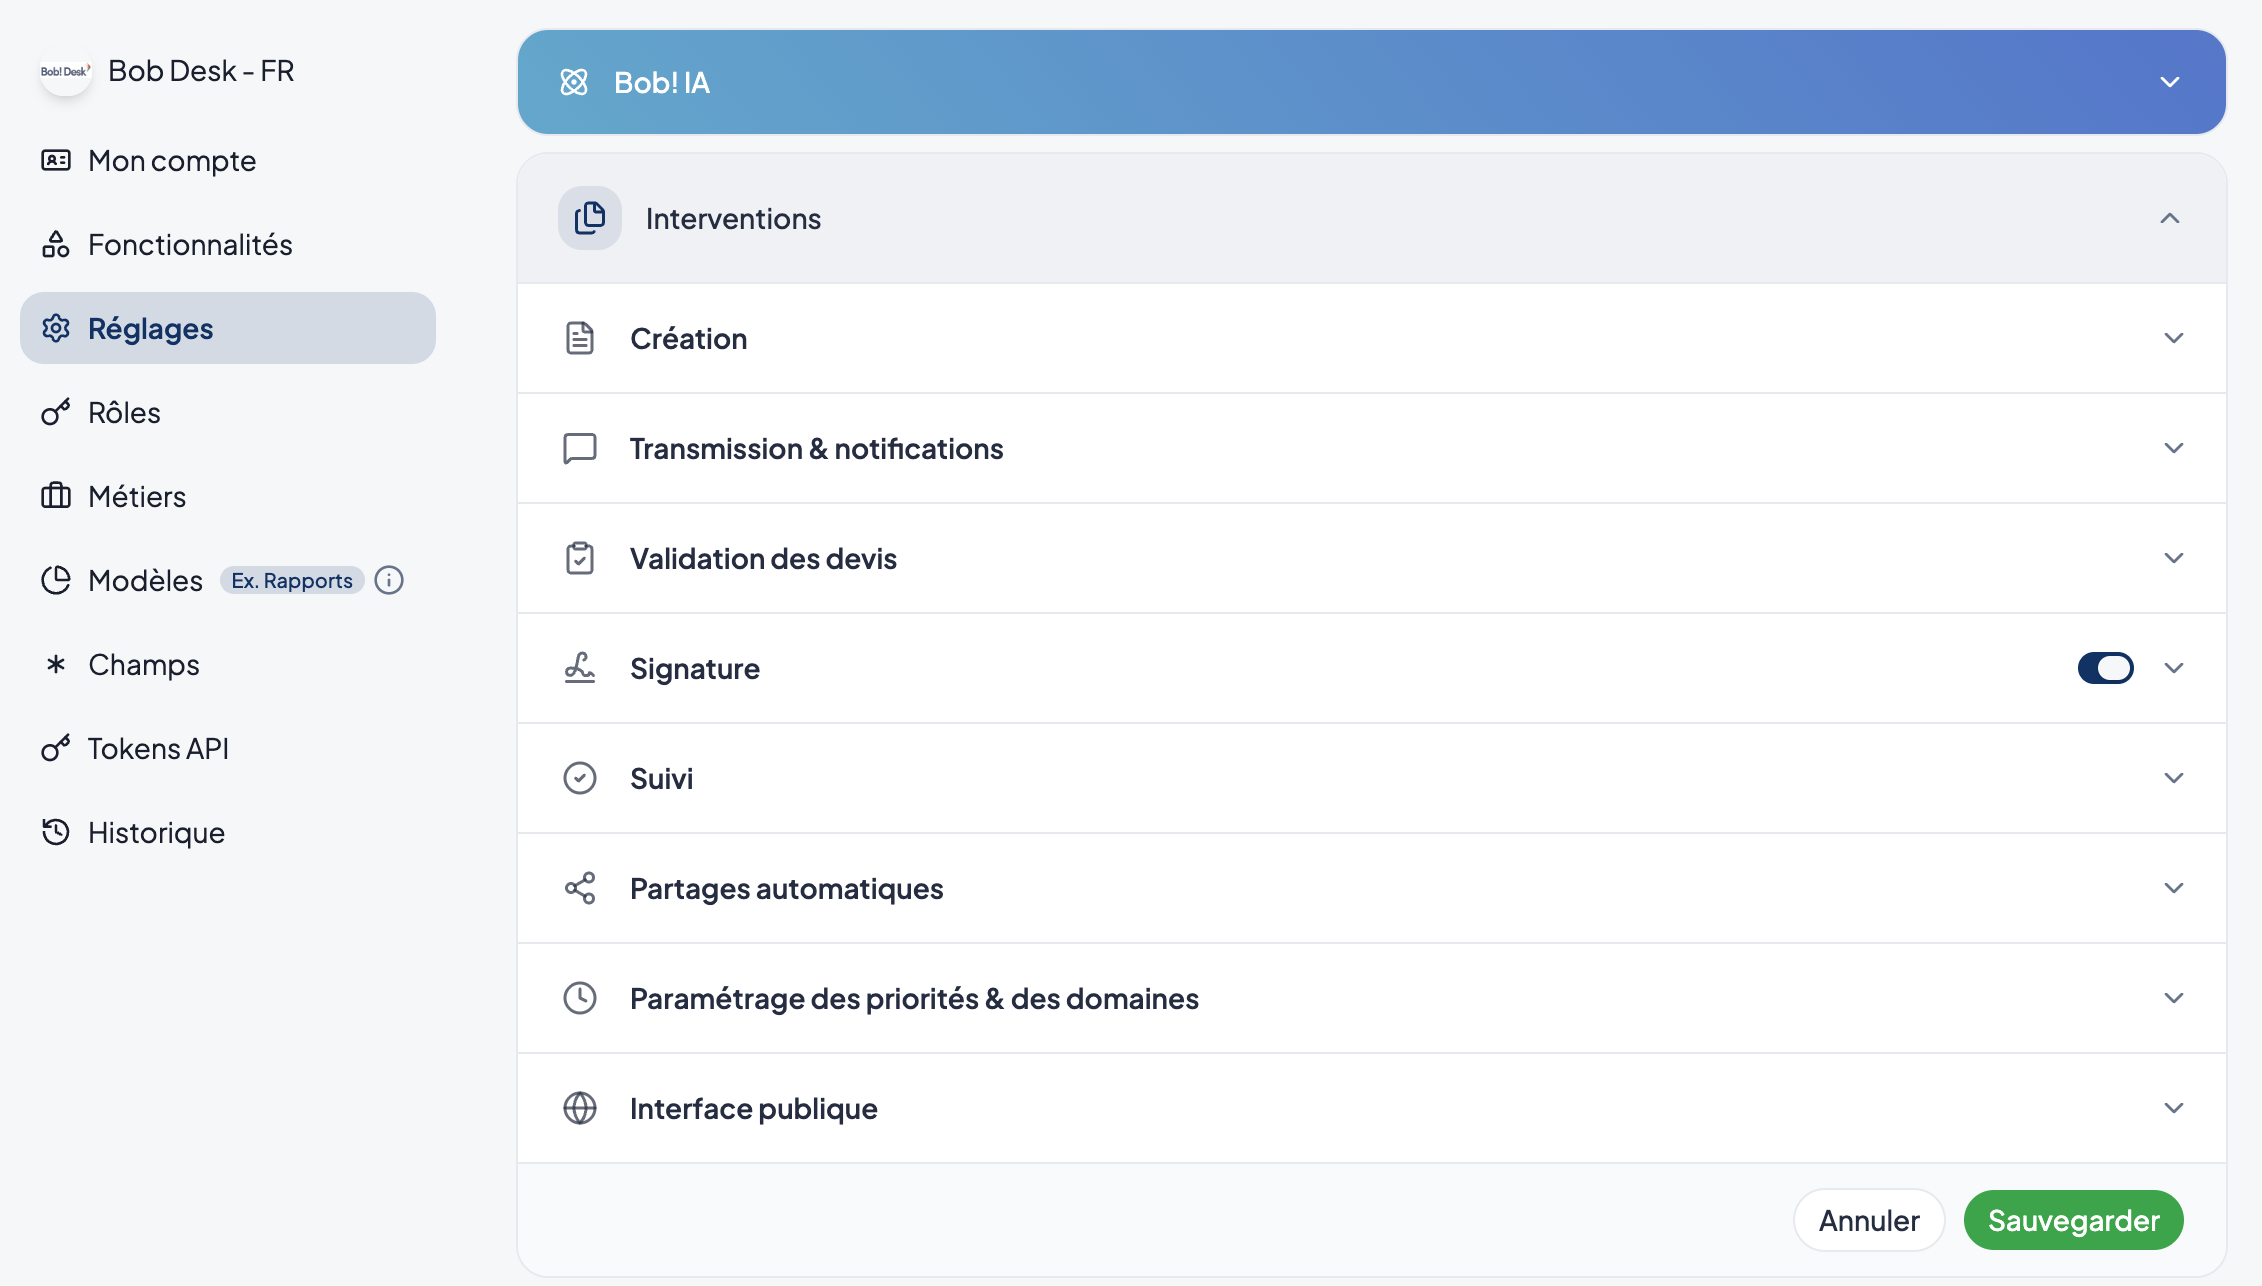Click the Transmission & notifications chat icon
Viewport: 2262px width, 1286px height.
coord(580,448)
